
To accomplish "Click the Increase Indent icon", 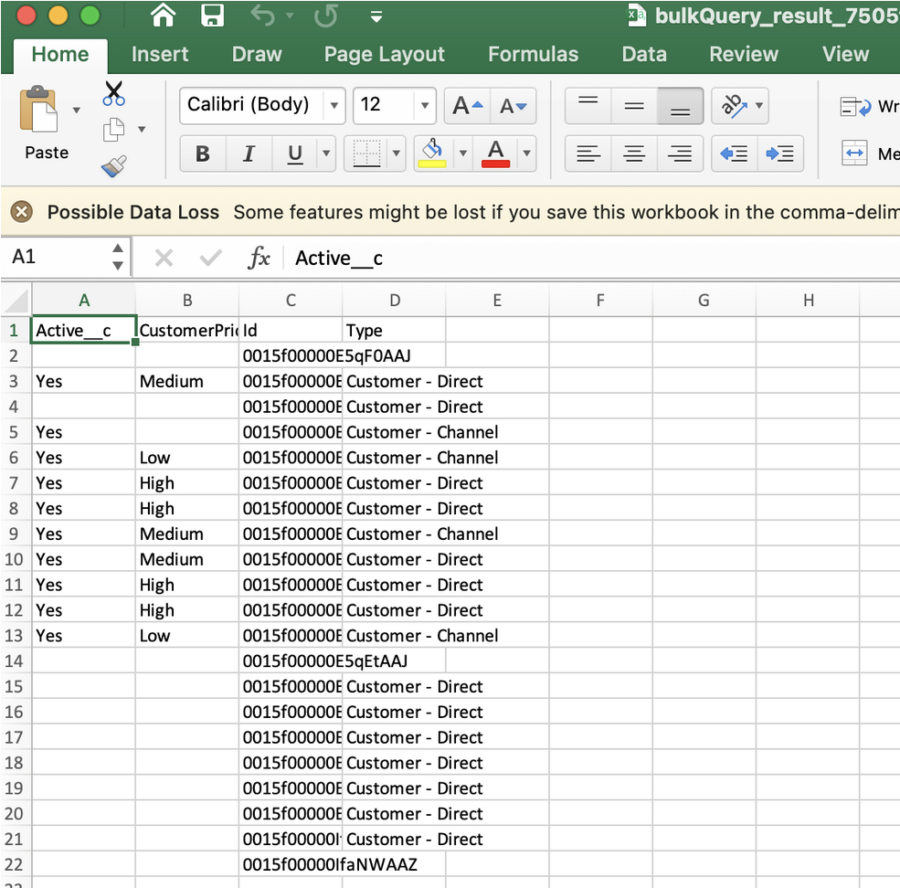I will pyautogui.click(x=780, y=154).
